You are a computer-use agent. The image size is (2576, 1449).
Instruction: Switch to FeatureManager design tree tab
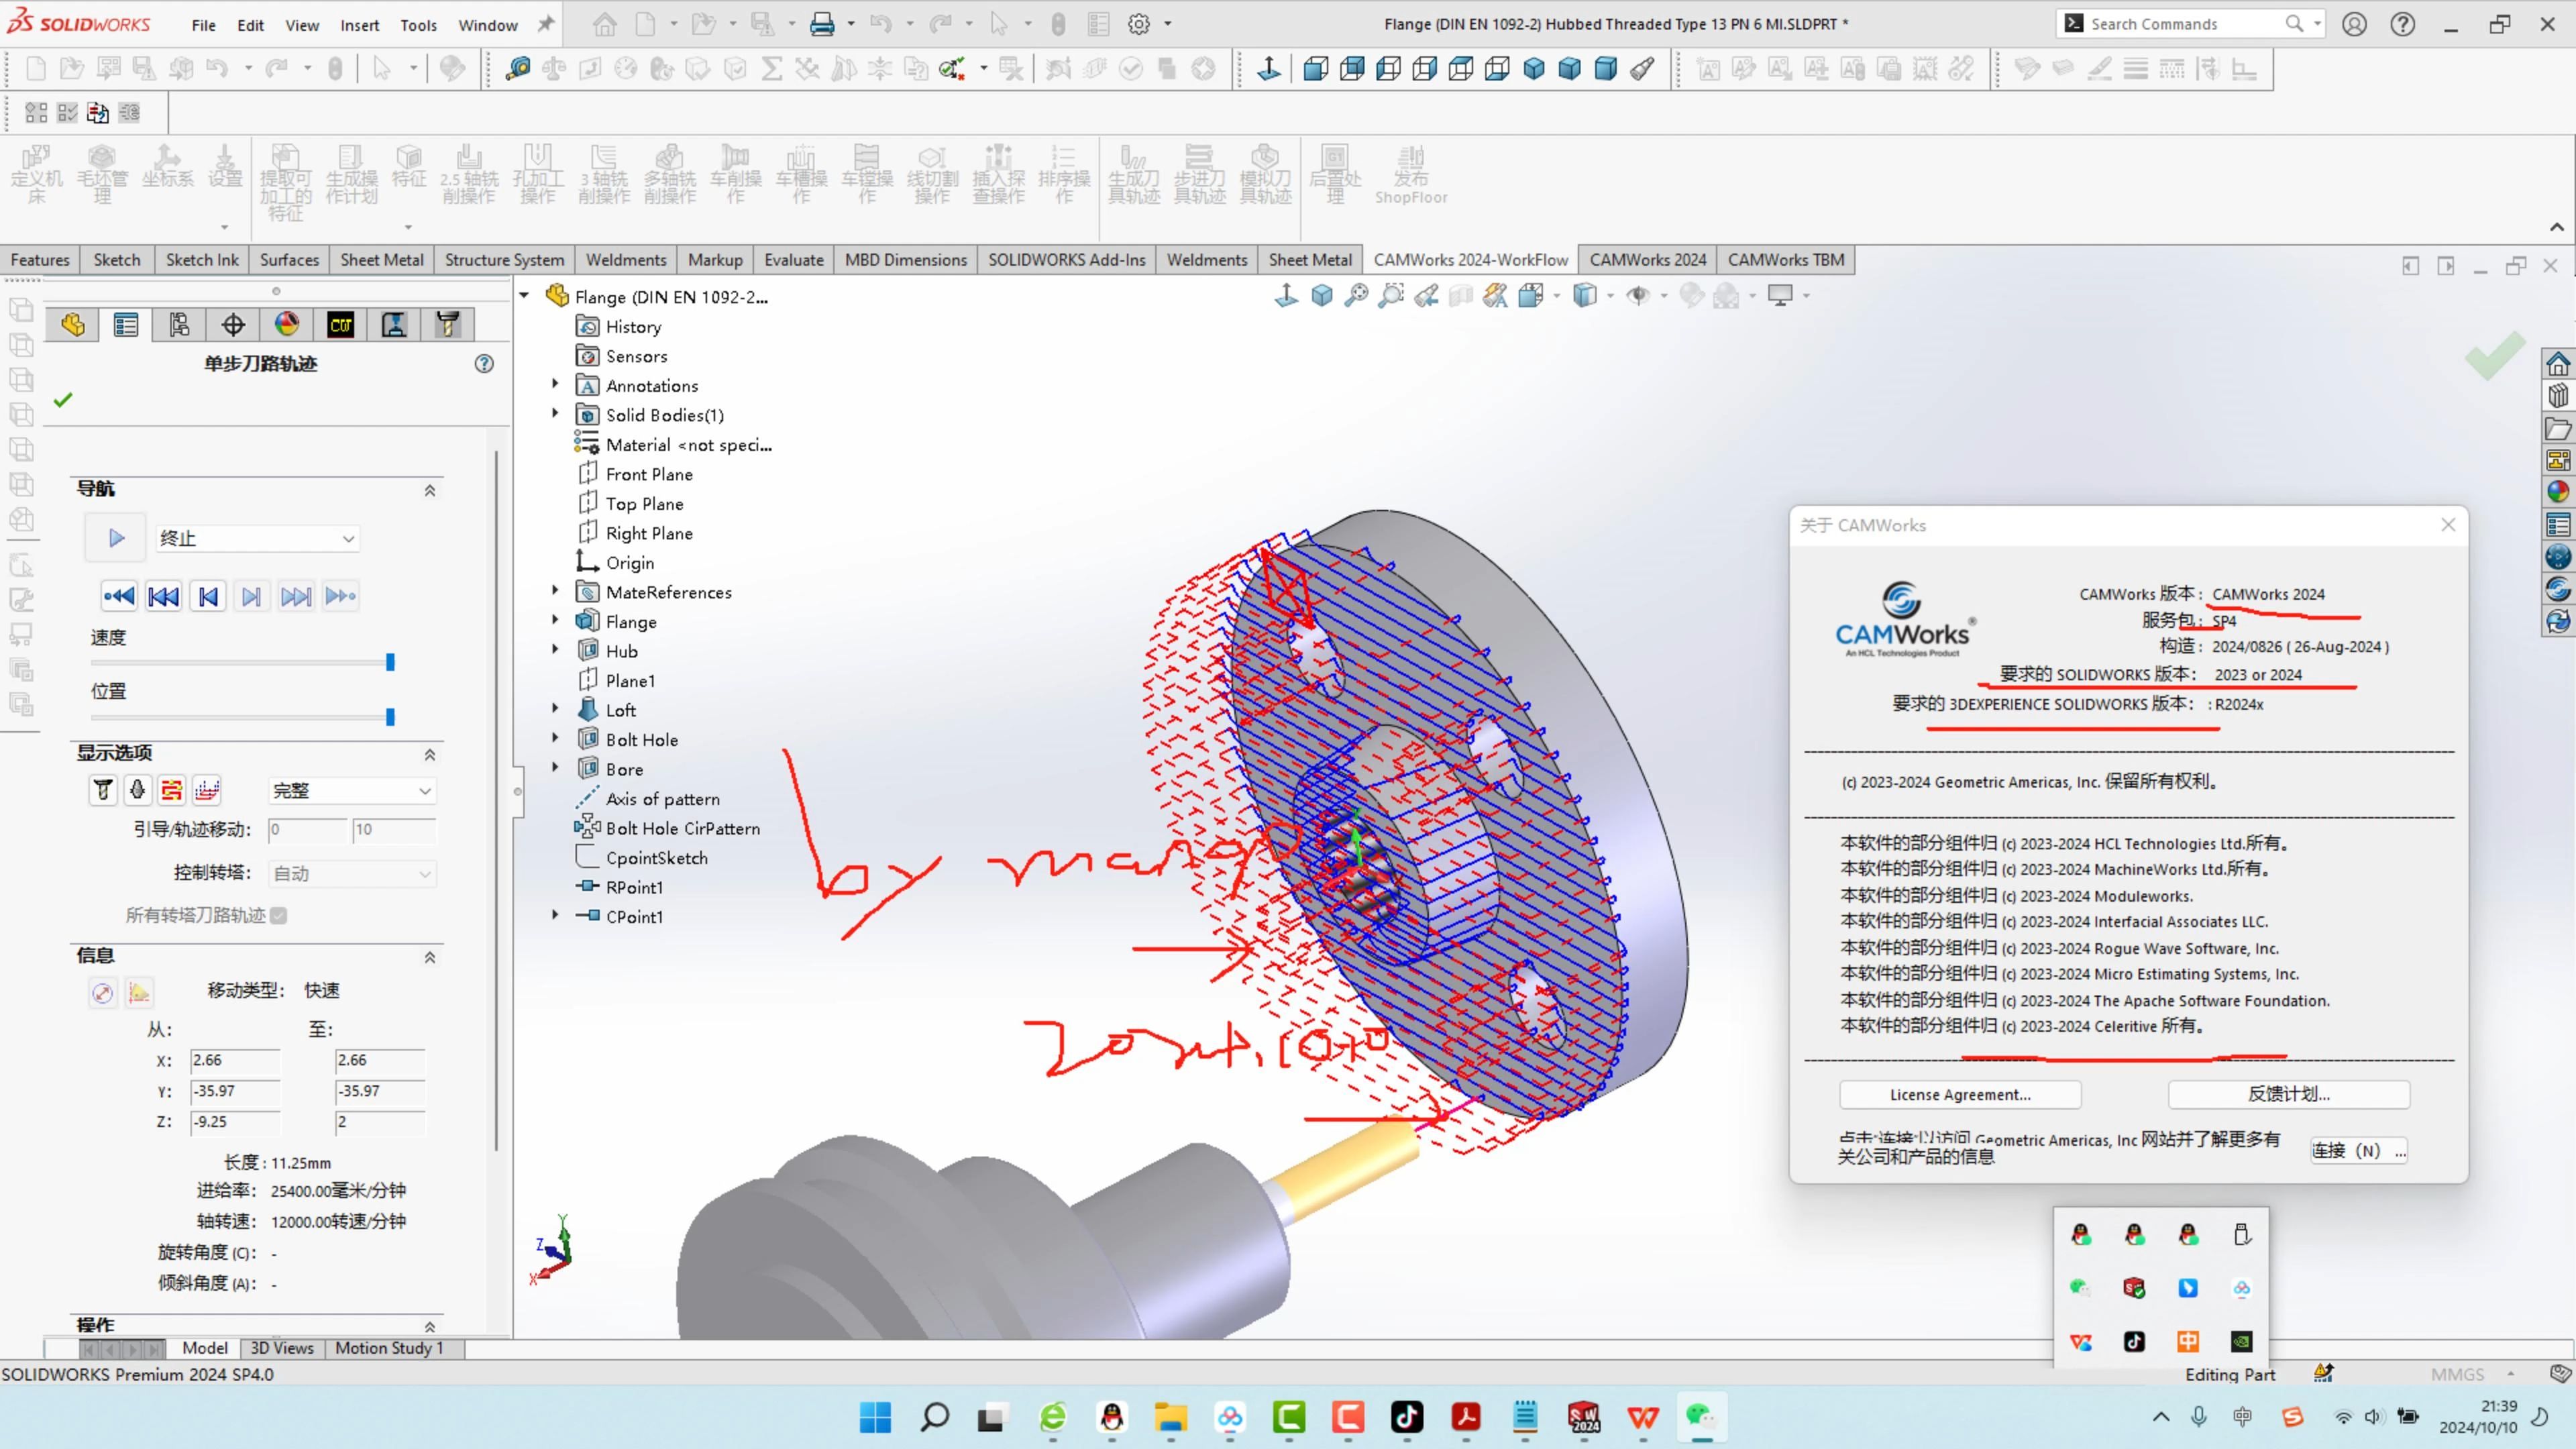73,325
